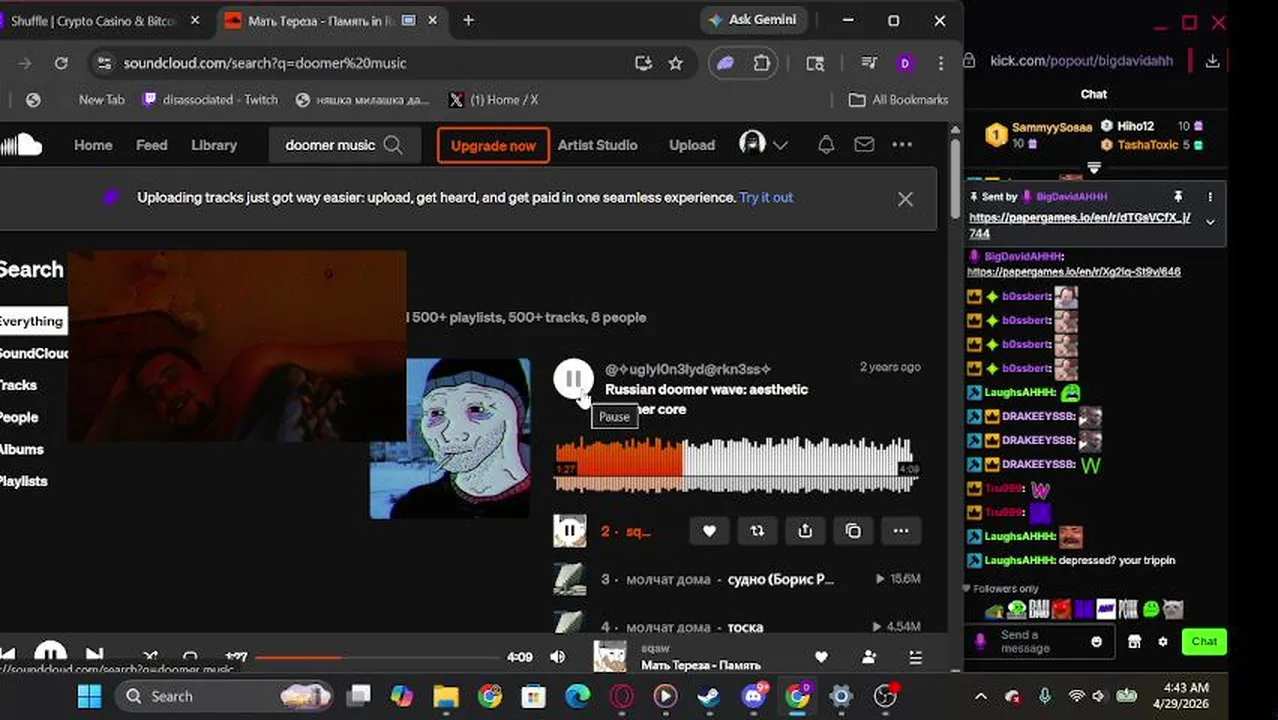Seek in the bottom player progress bar
The height and width of the screenshot is (720, 1278).
(x=377, y=657)
